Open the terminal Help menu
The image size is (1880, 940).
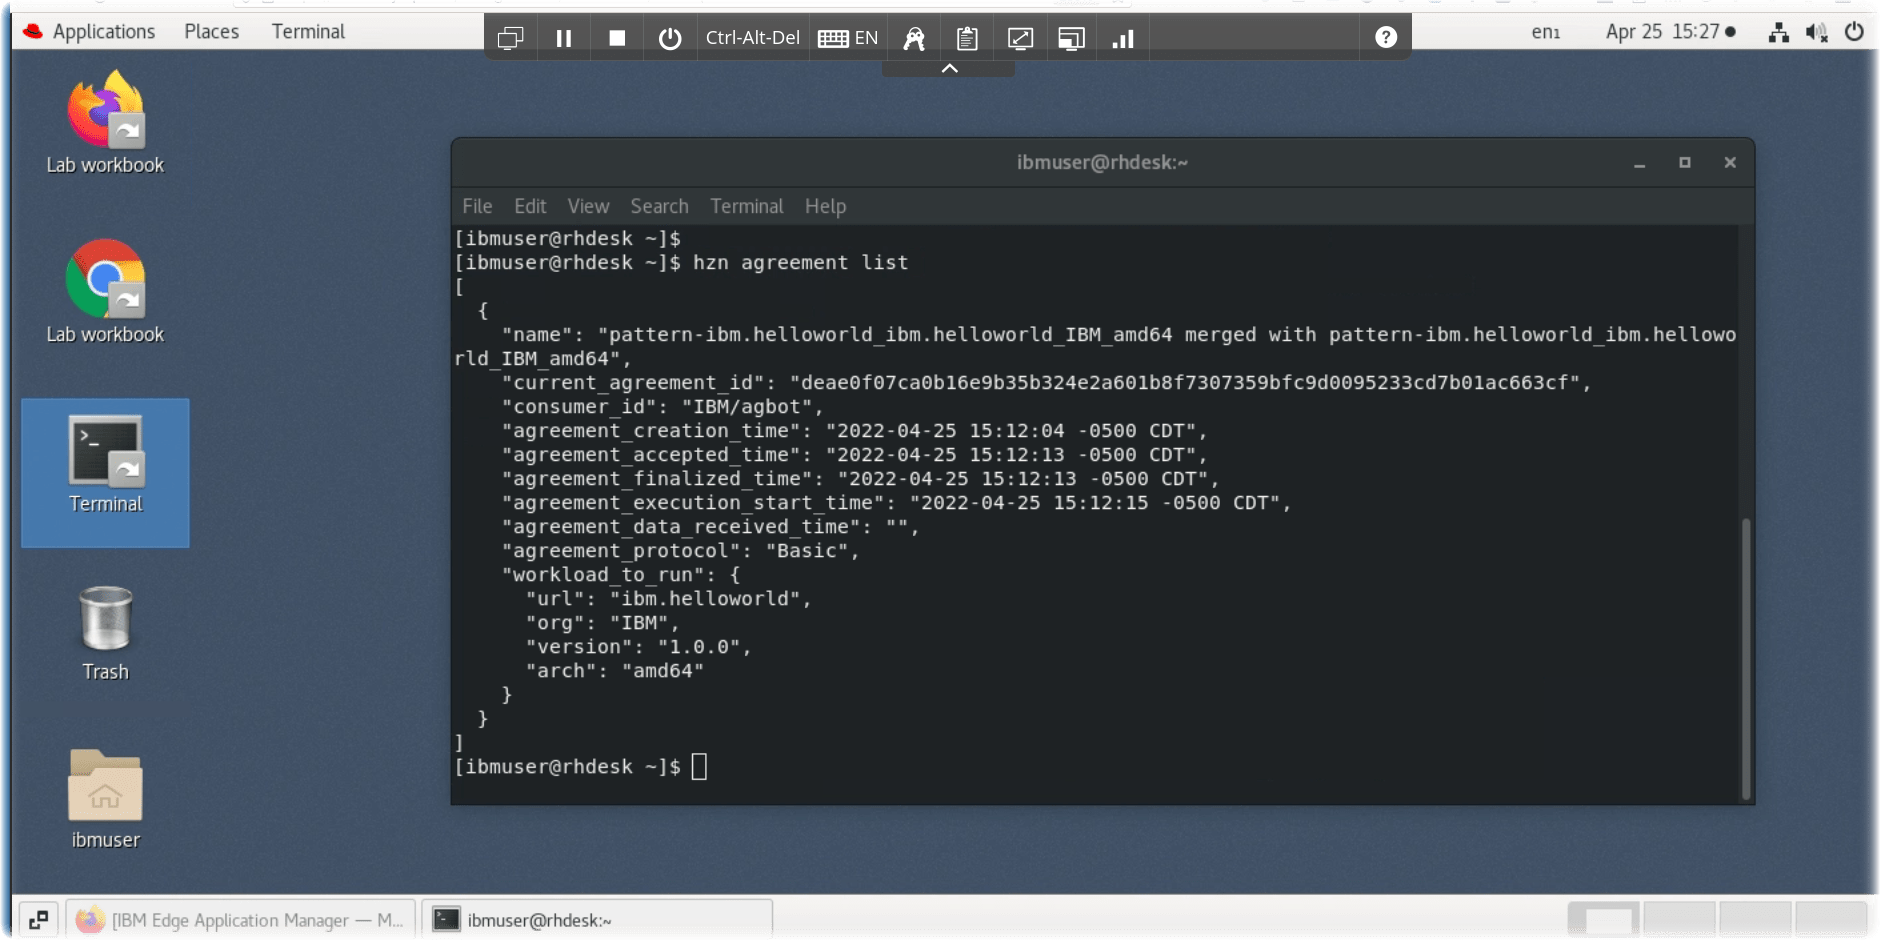pyautogui.click(x=825, y=206)
